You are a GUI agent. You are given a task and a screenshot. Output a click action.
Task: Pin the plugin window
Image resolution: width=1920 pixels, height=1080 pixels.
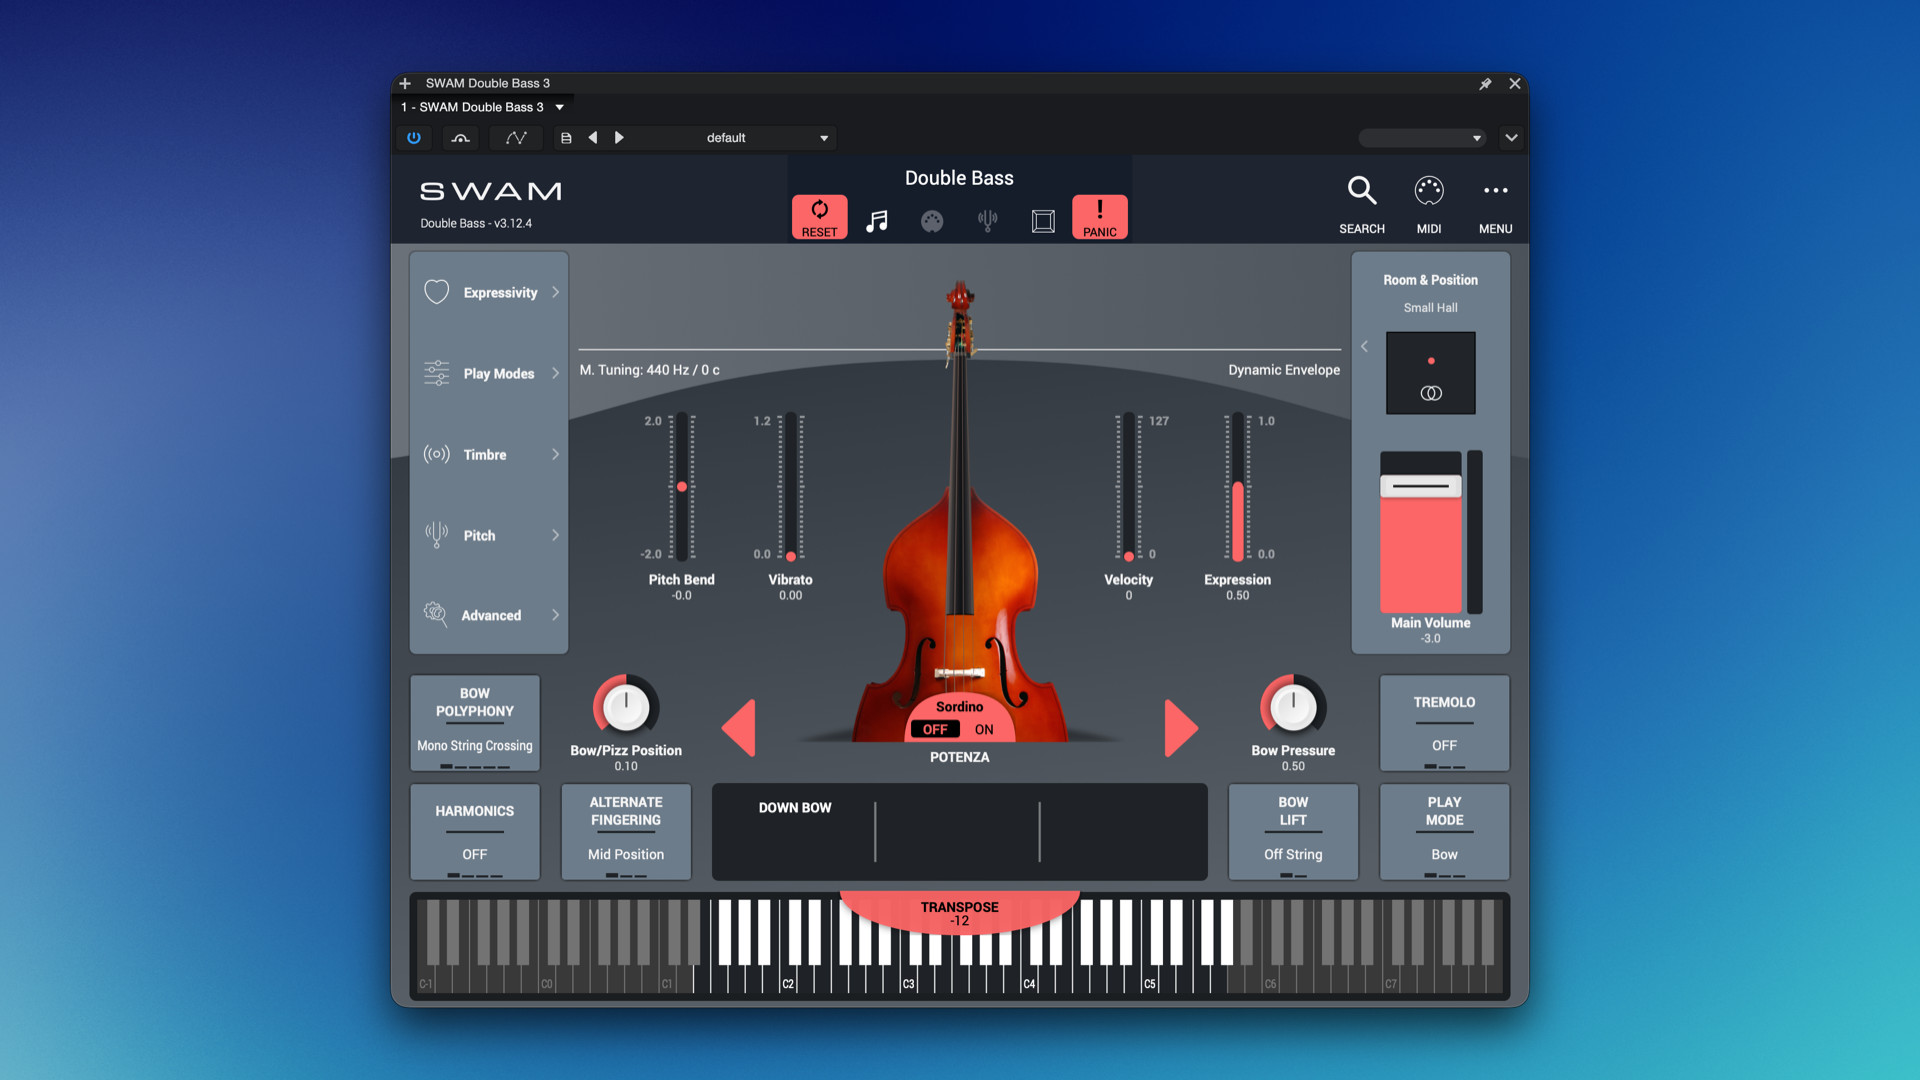point(1485,84)
